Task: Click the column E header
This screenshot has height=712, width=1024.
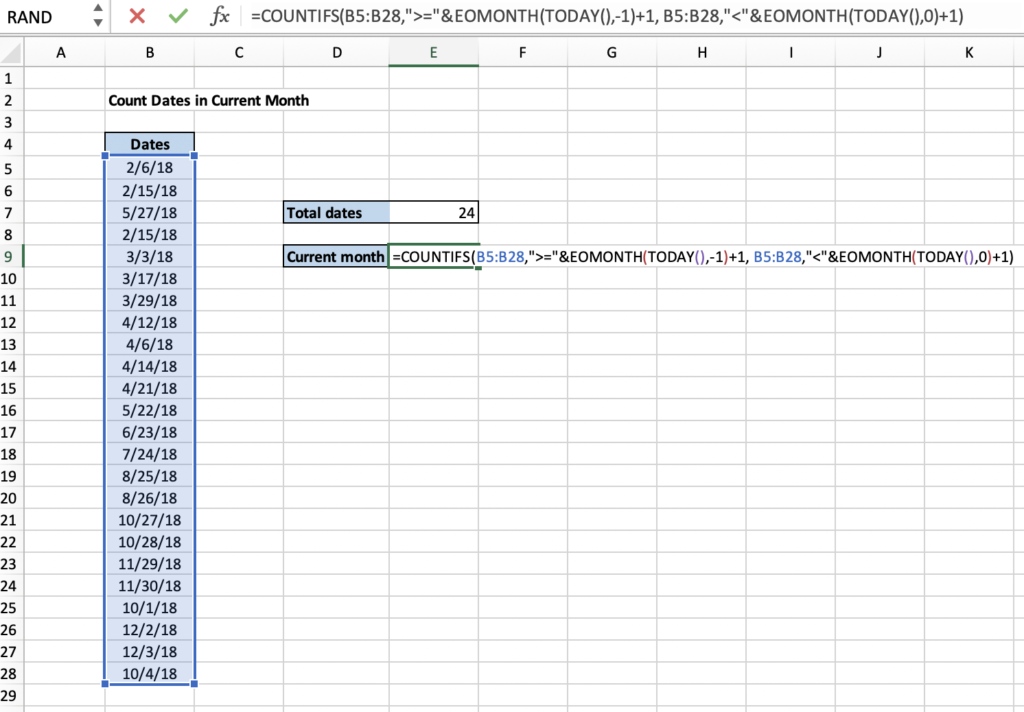Action: (433, 50)
